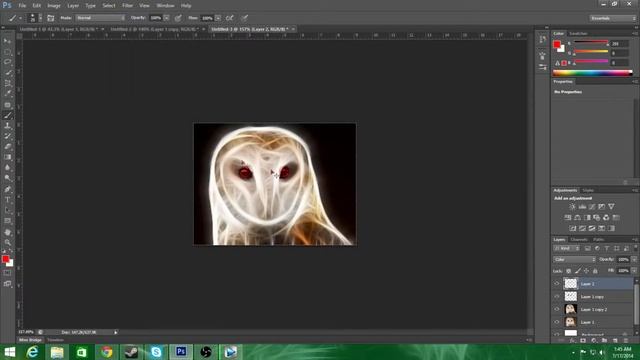Open Opacity slider arrow in options bar
This screenshot has width=640, height=360.
click(167, 18)
